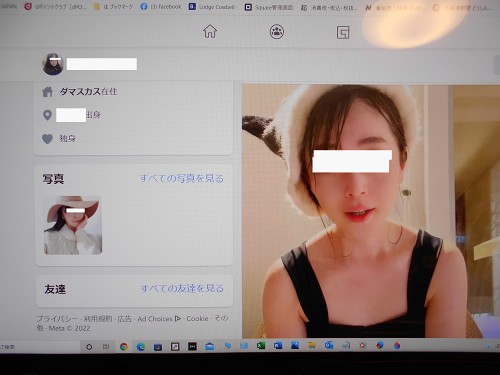The image size is (500, 375).
Task: Click 'すべての友達を見る' link
Action: 182,288
